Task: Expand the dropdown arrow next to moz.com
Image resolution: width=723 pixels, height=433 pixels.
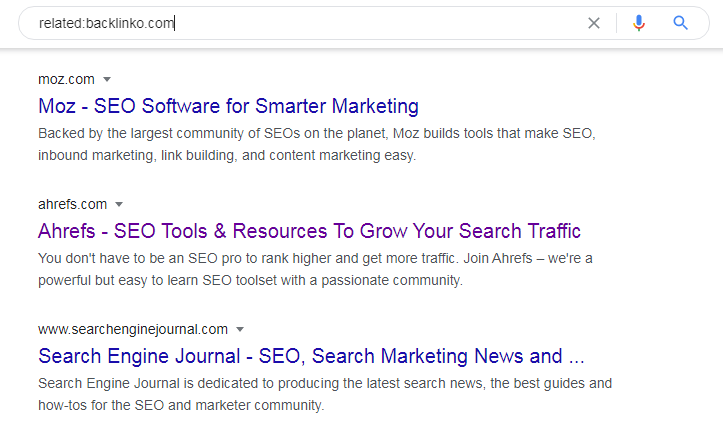Action: [x=107, y=79]
